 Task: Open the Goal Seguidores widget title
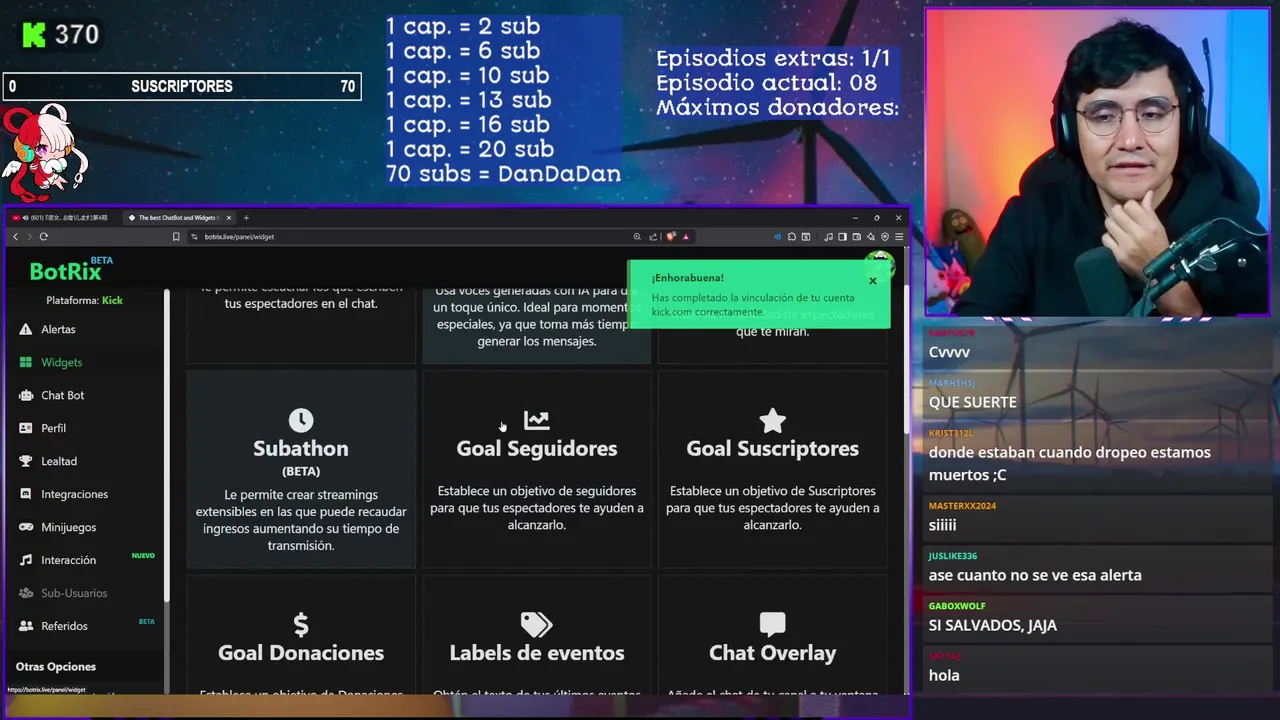point(537,449)
